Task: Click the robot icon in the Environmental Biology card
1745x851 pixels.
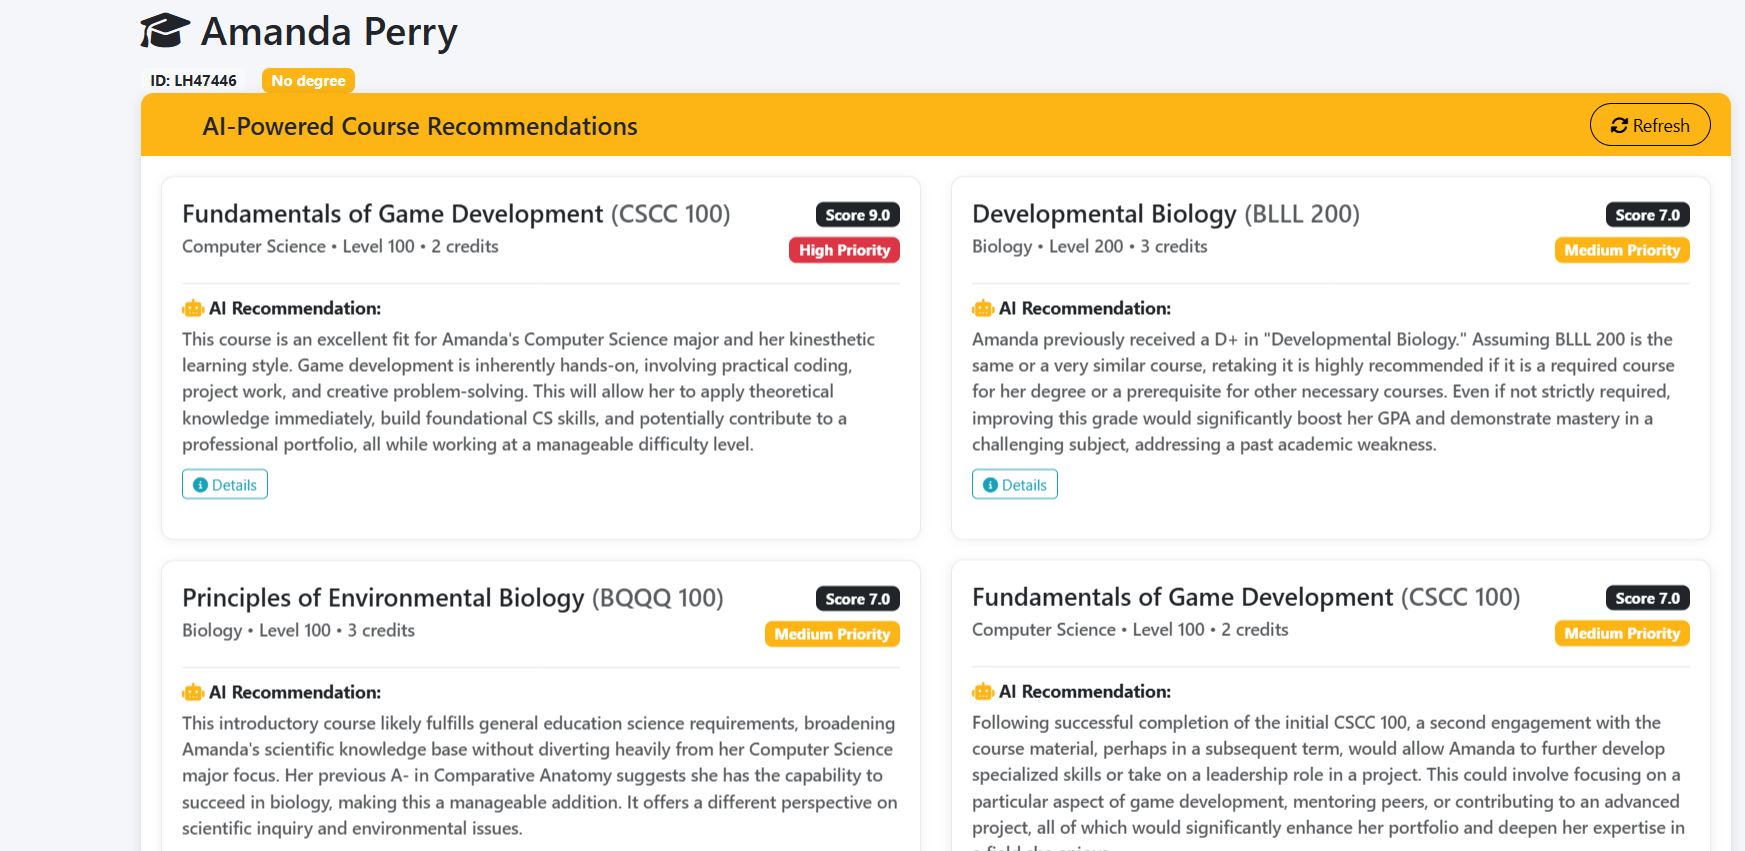Action: coord(193,692)
